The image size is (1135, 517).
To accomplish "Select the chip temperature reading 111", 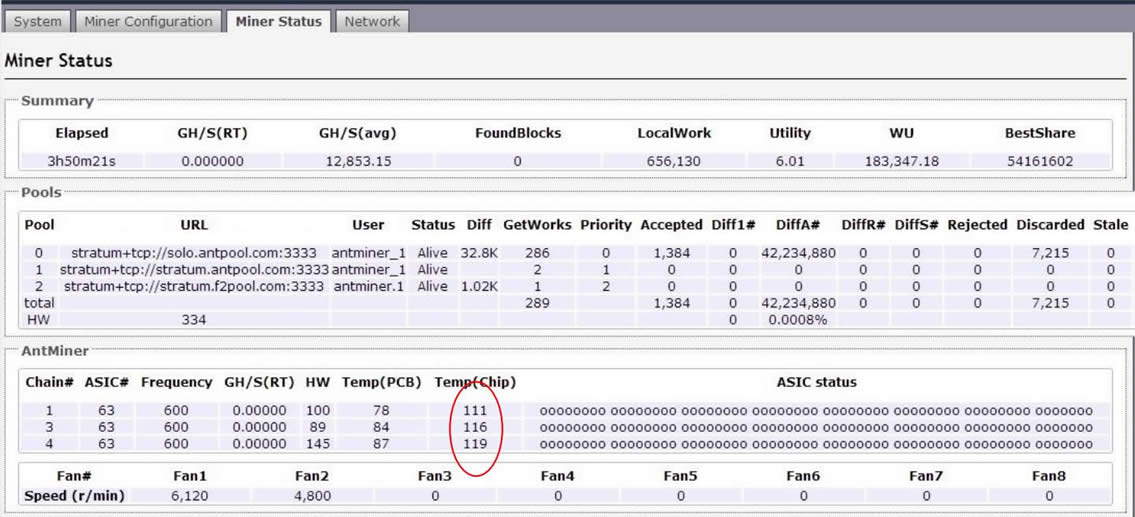I will (x=475, y=411).
